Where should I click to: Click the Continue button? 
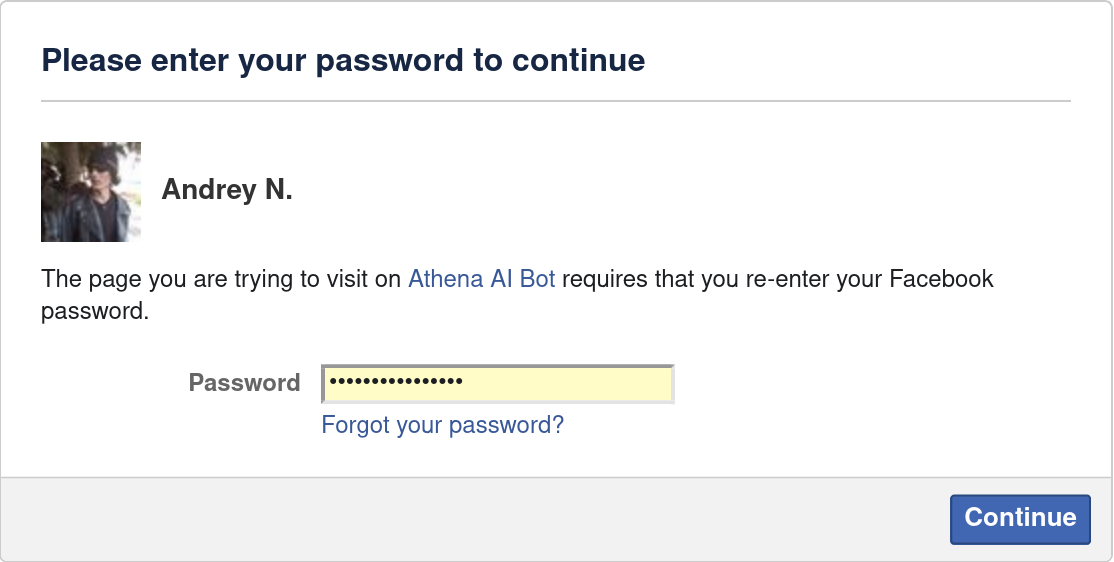tap(1020, 518)
